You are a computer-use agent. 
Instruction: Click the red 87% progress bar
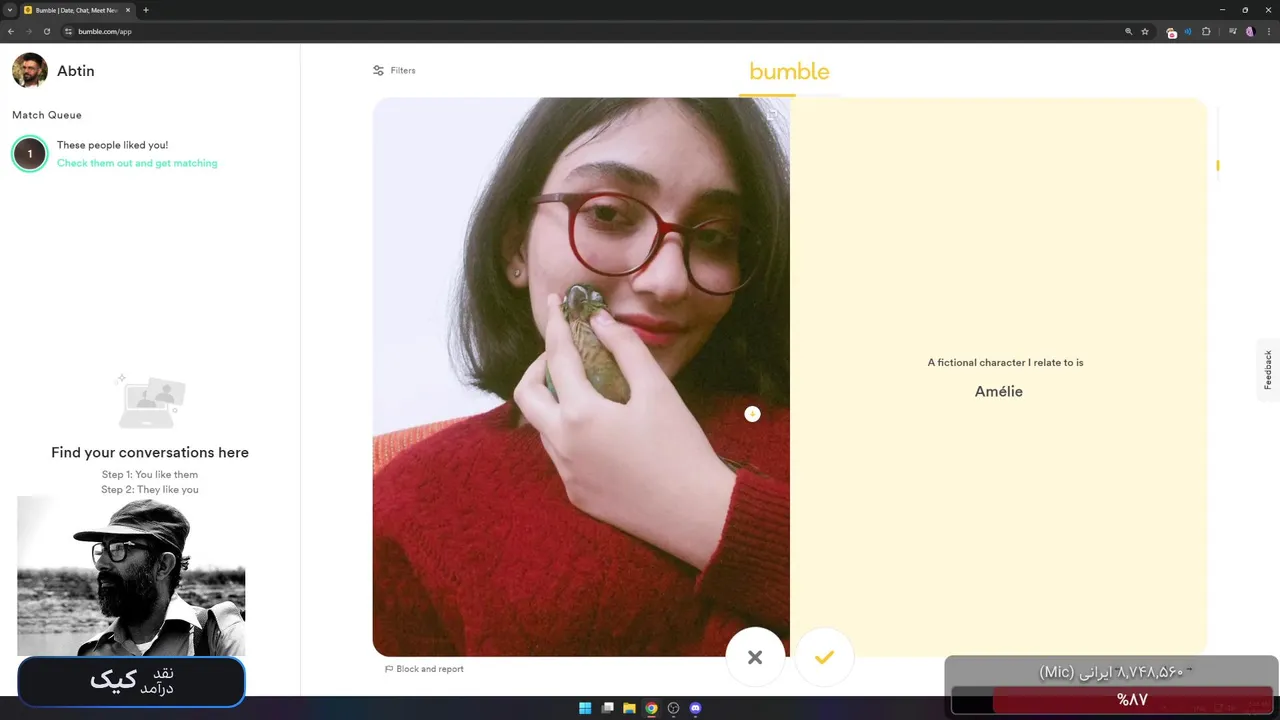tap(1132, 700)
